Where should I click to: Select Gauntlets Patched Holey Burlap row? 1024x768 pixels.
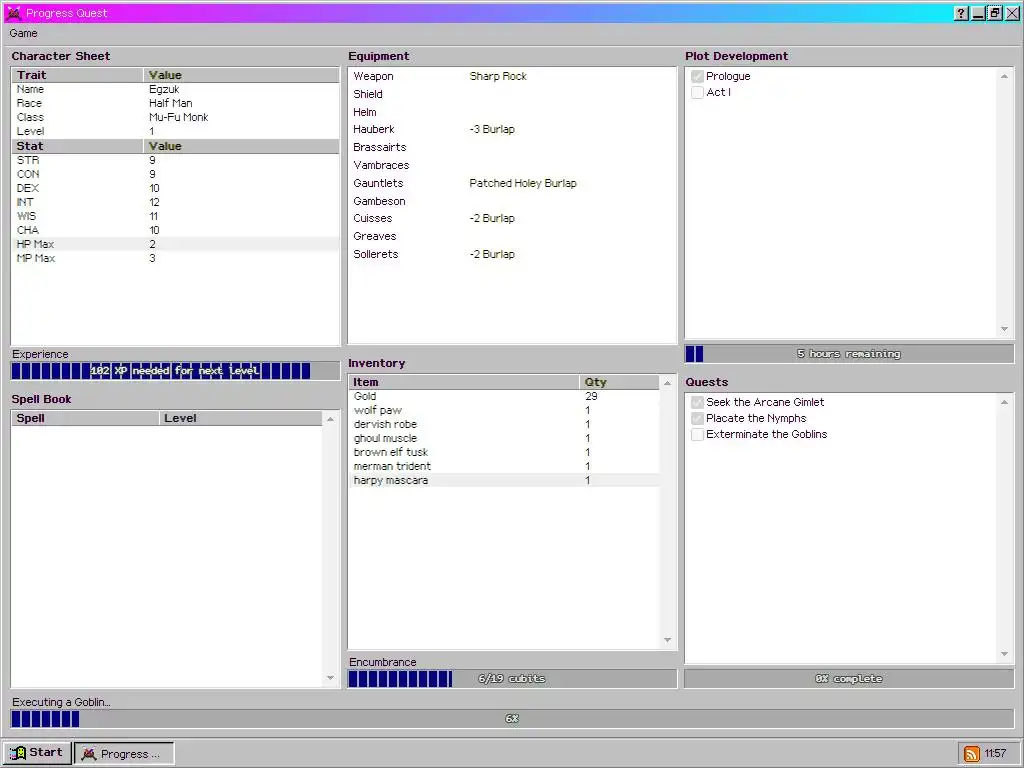pos(512,184)
